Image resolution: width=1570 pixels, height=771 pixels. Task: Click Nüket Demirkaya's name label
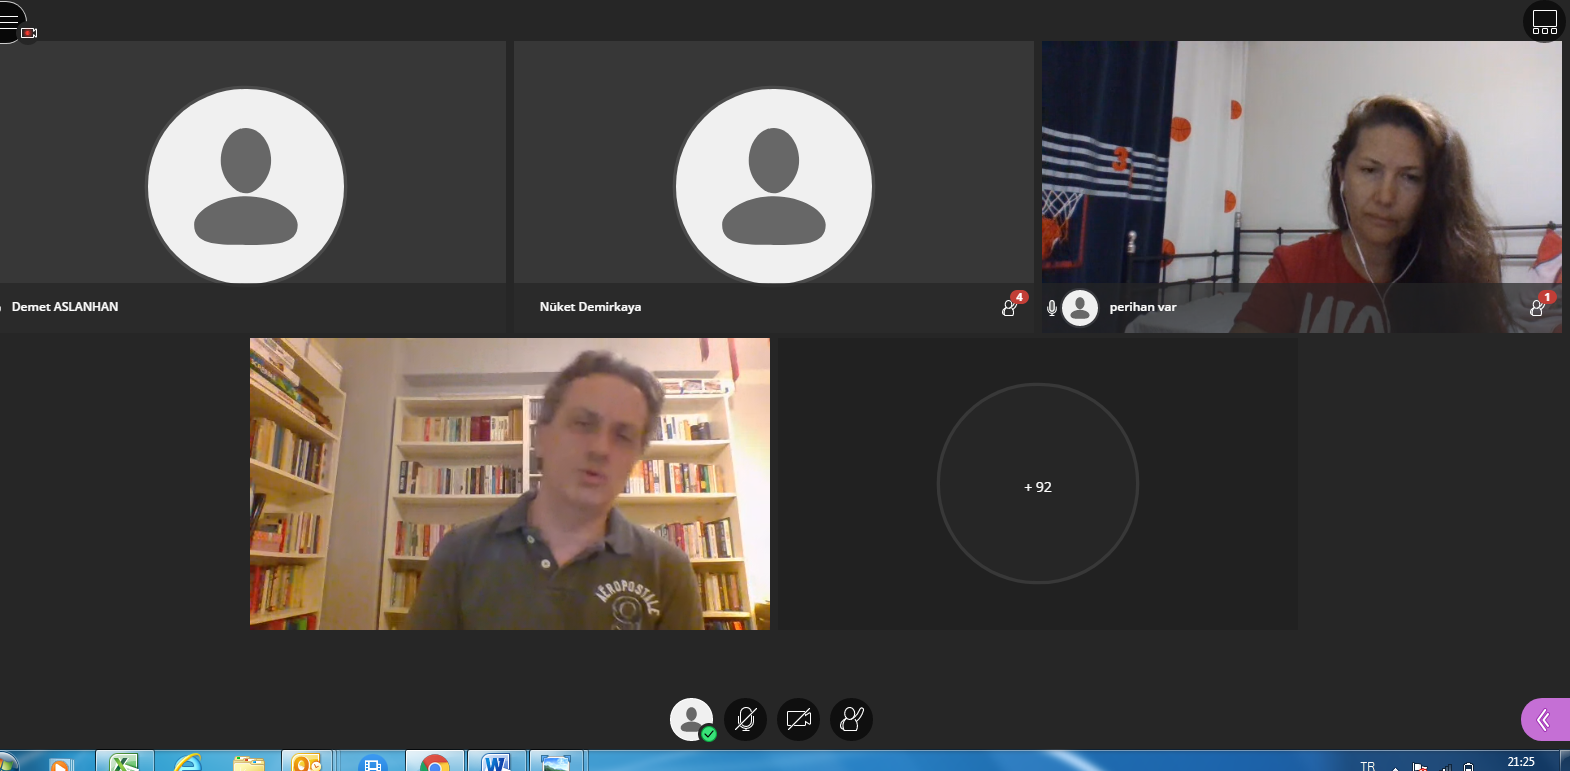click(590, 307)
